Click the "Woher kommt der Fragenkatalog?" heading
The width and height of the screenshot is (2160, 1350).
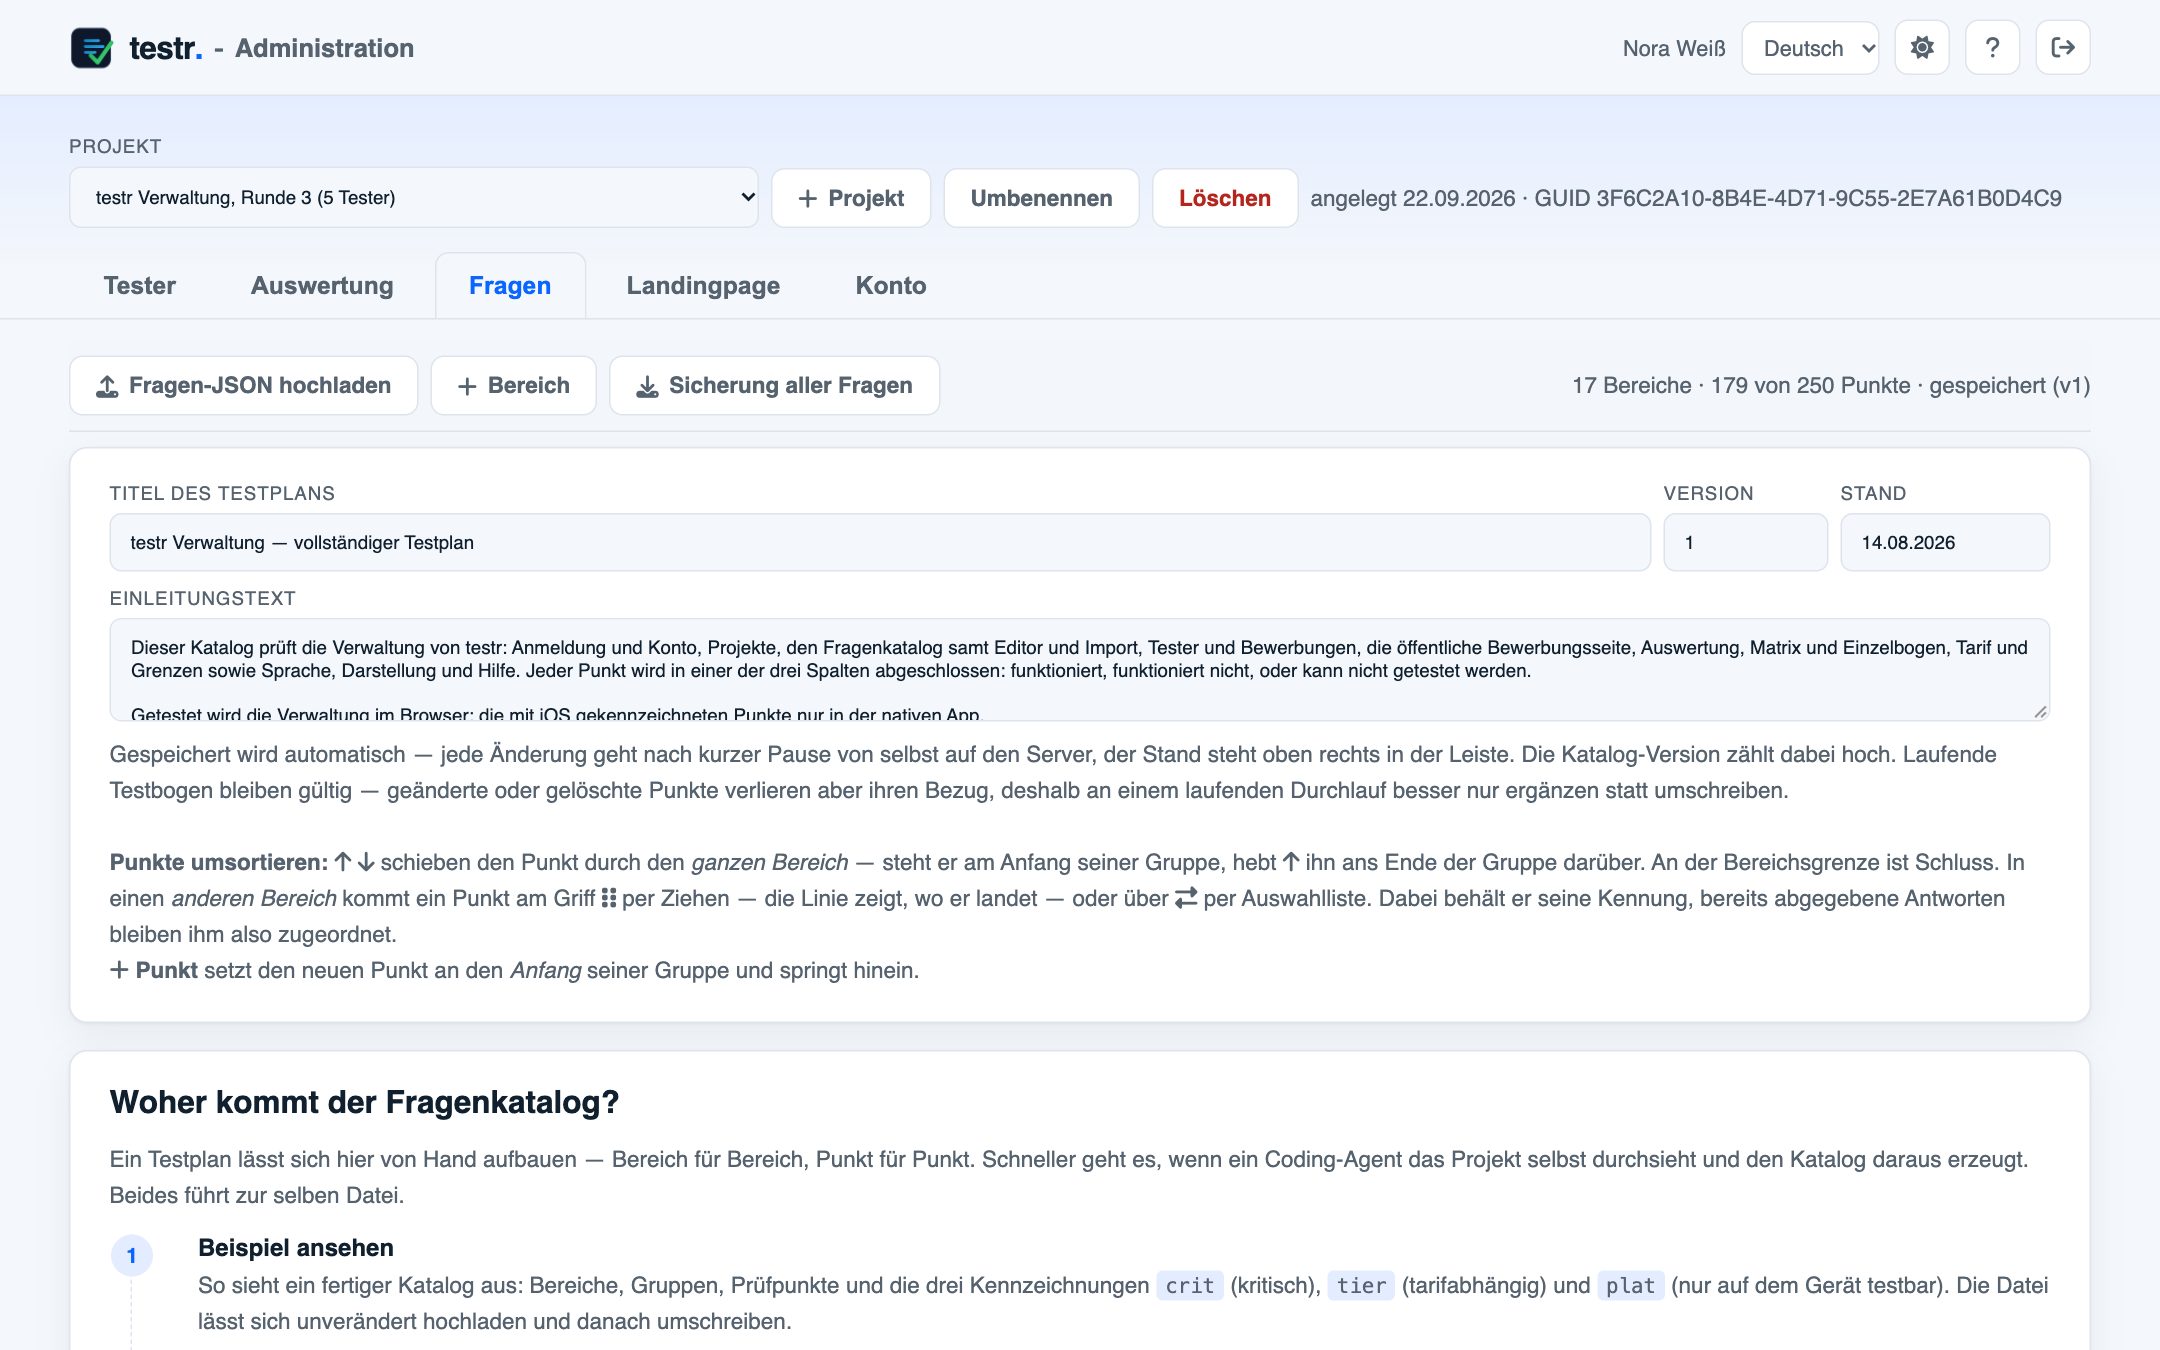364,1102
